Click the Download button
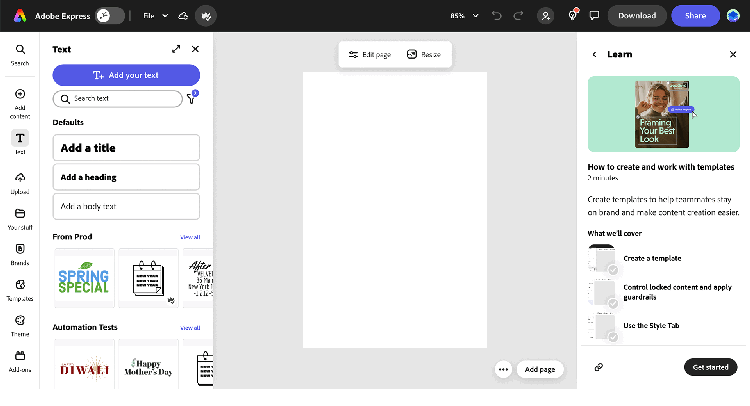Image resolution: width=750 pixels, height=406 pixels. 637,16
